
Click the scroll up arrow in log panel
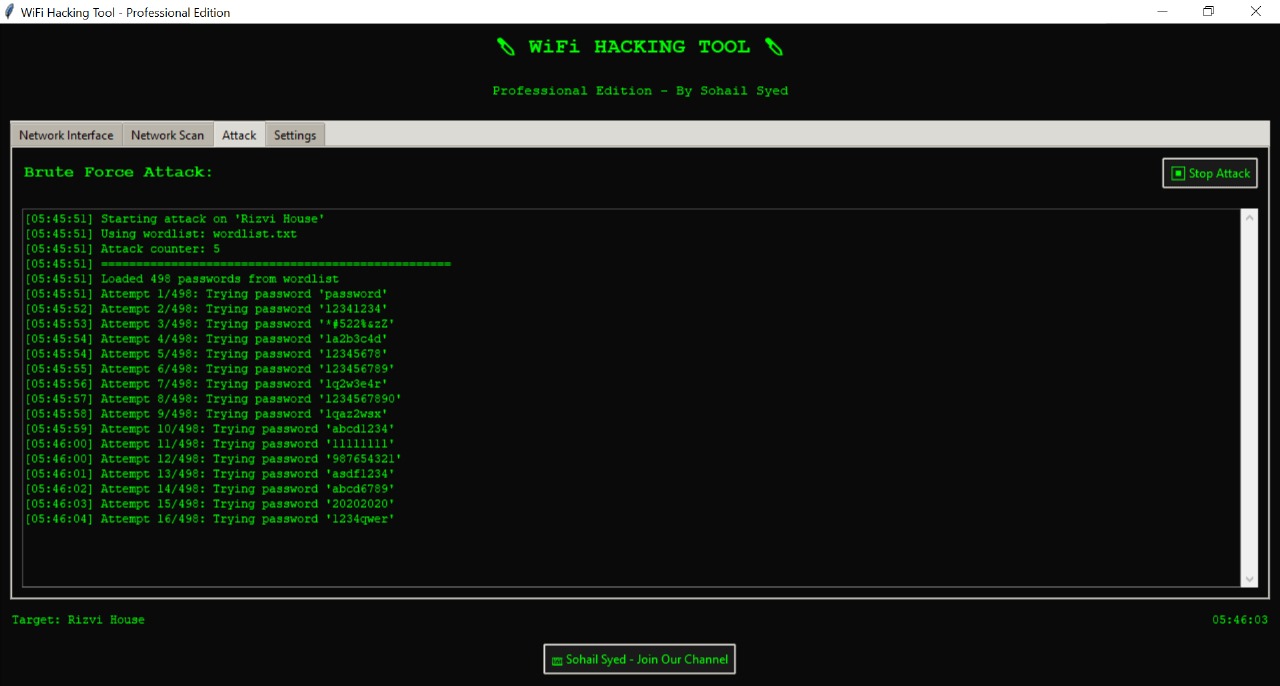(1249, 217)
